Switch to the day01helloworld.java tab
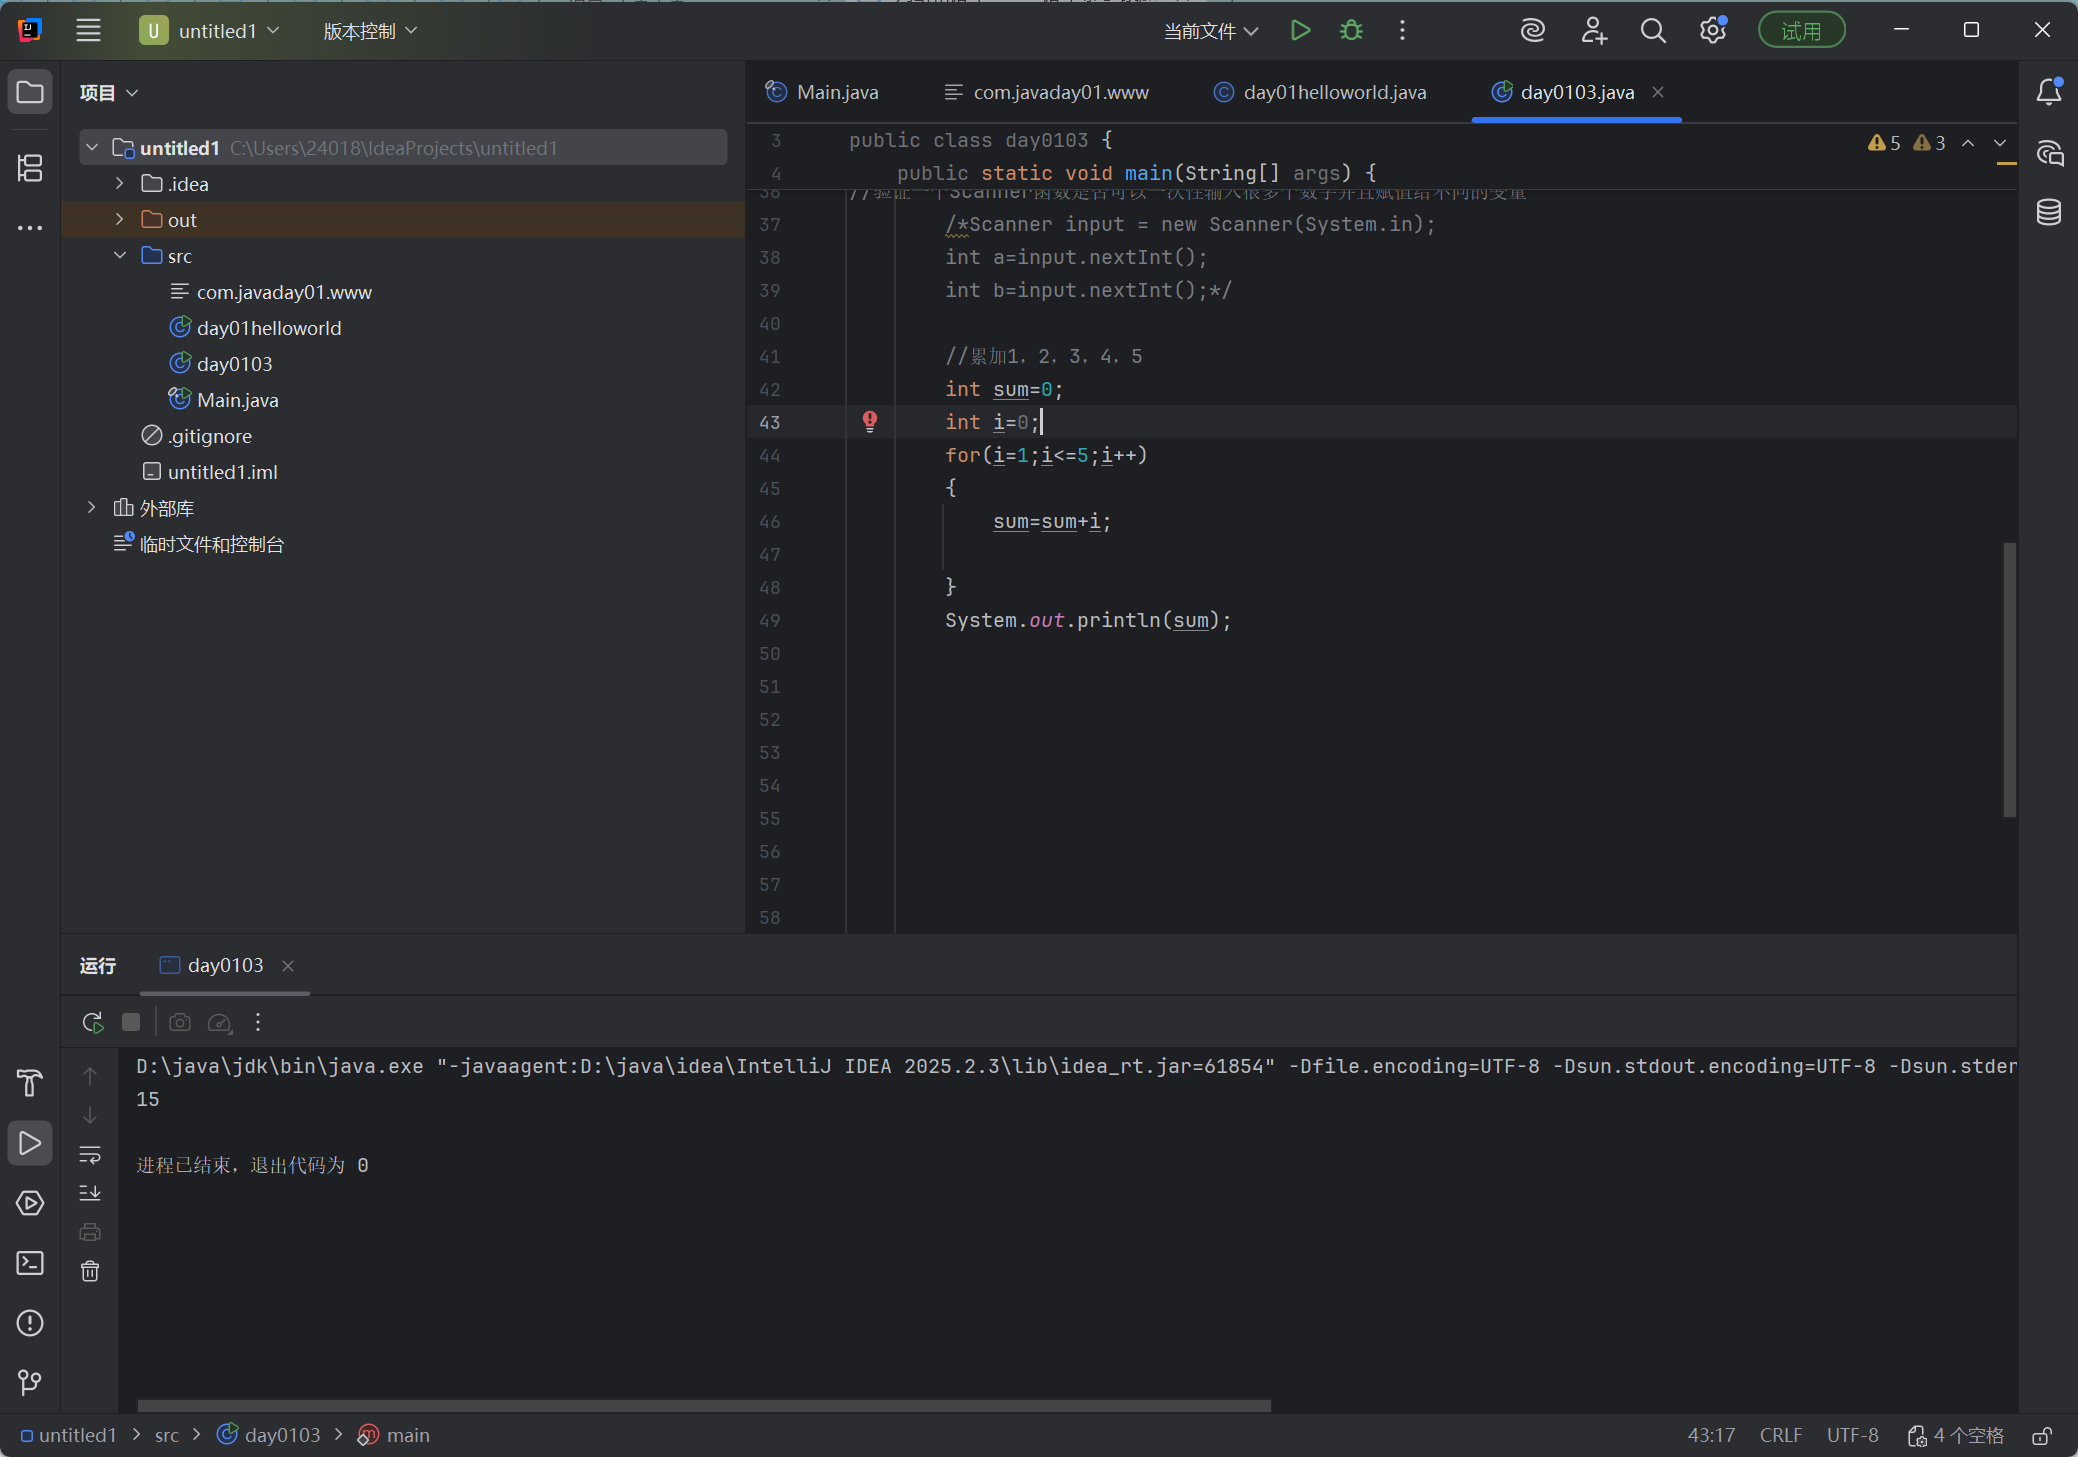 click(x=1334, y=92)
